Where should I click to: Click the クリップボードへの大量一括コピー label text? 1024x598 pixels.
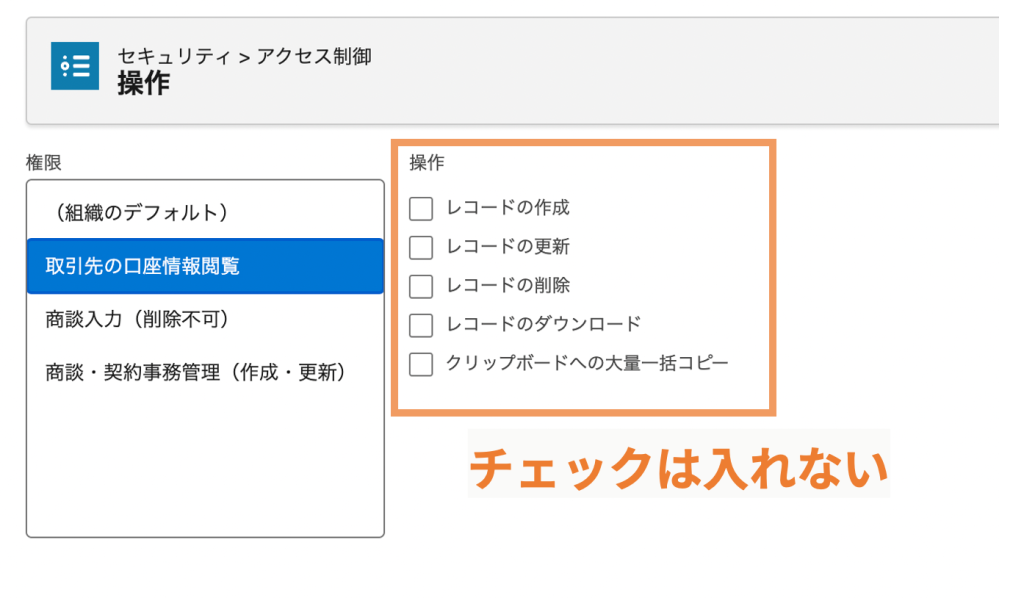pyautogui.click(x=587, y=363)
